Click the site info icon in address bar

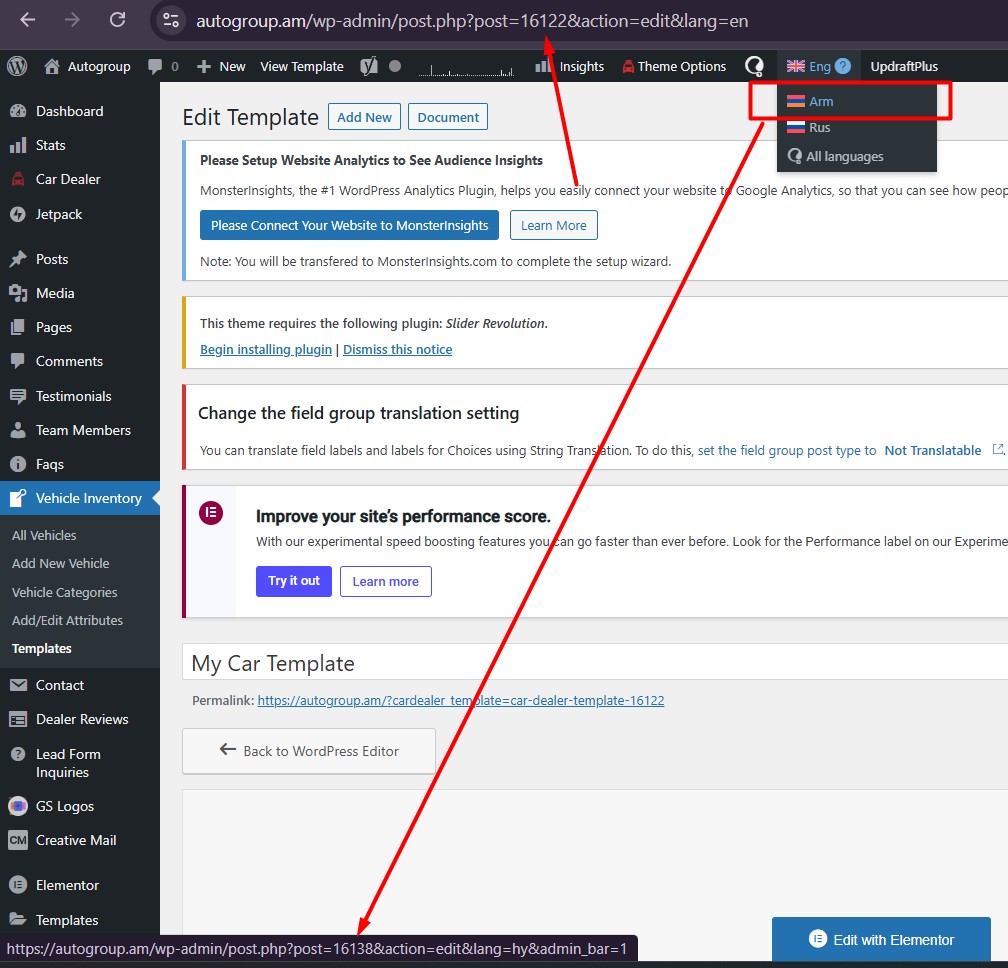click(x=171, y=20)
